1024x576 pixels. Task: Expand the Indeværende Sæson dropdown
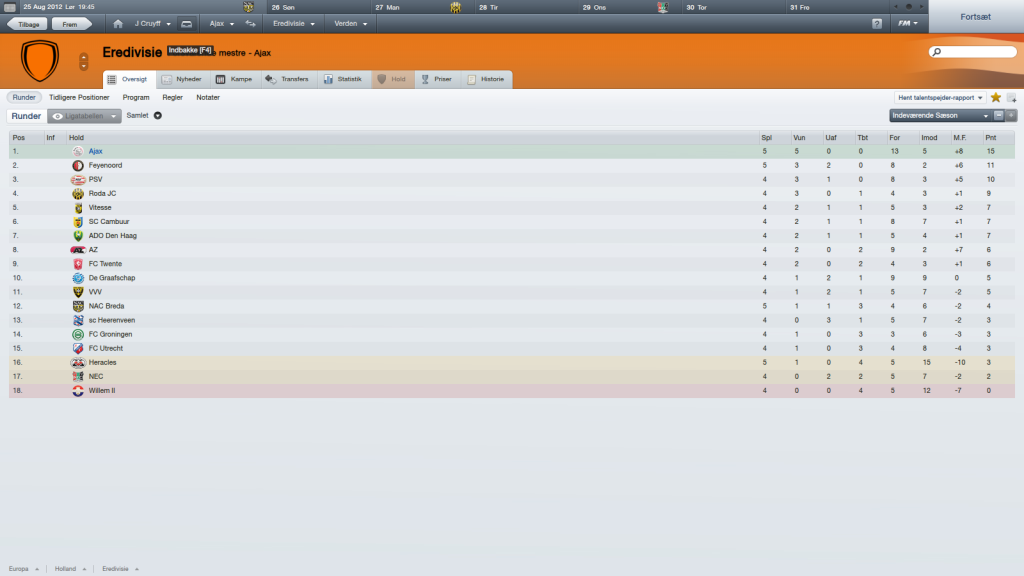coord(940,116)
